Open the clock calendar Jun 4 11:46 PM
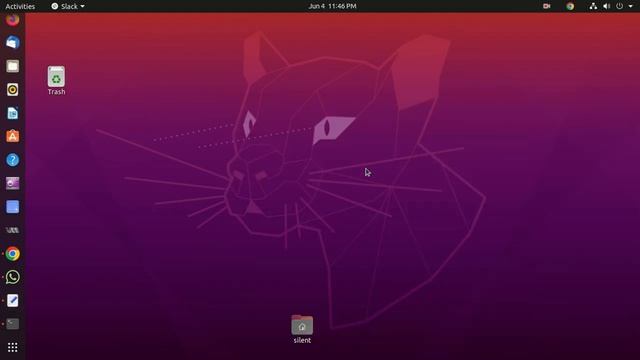 pos(332,6)
